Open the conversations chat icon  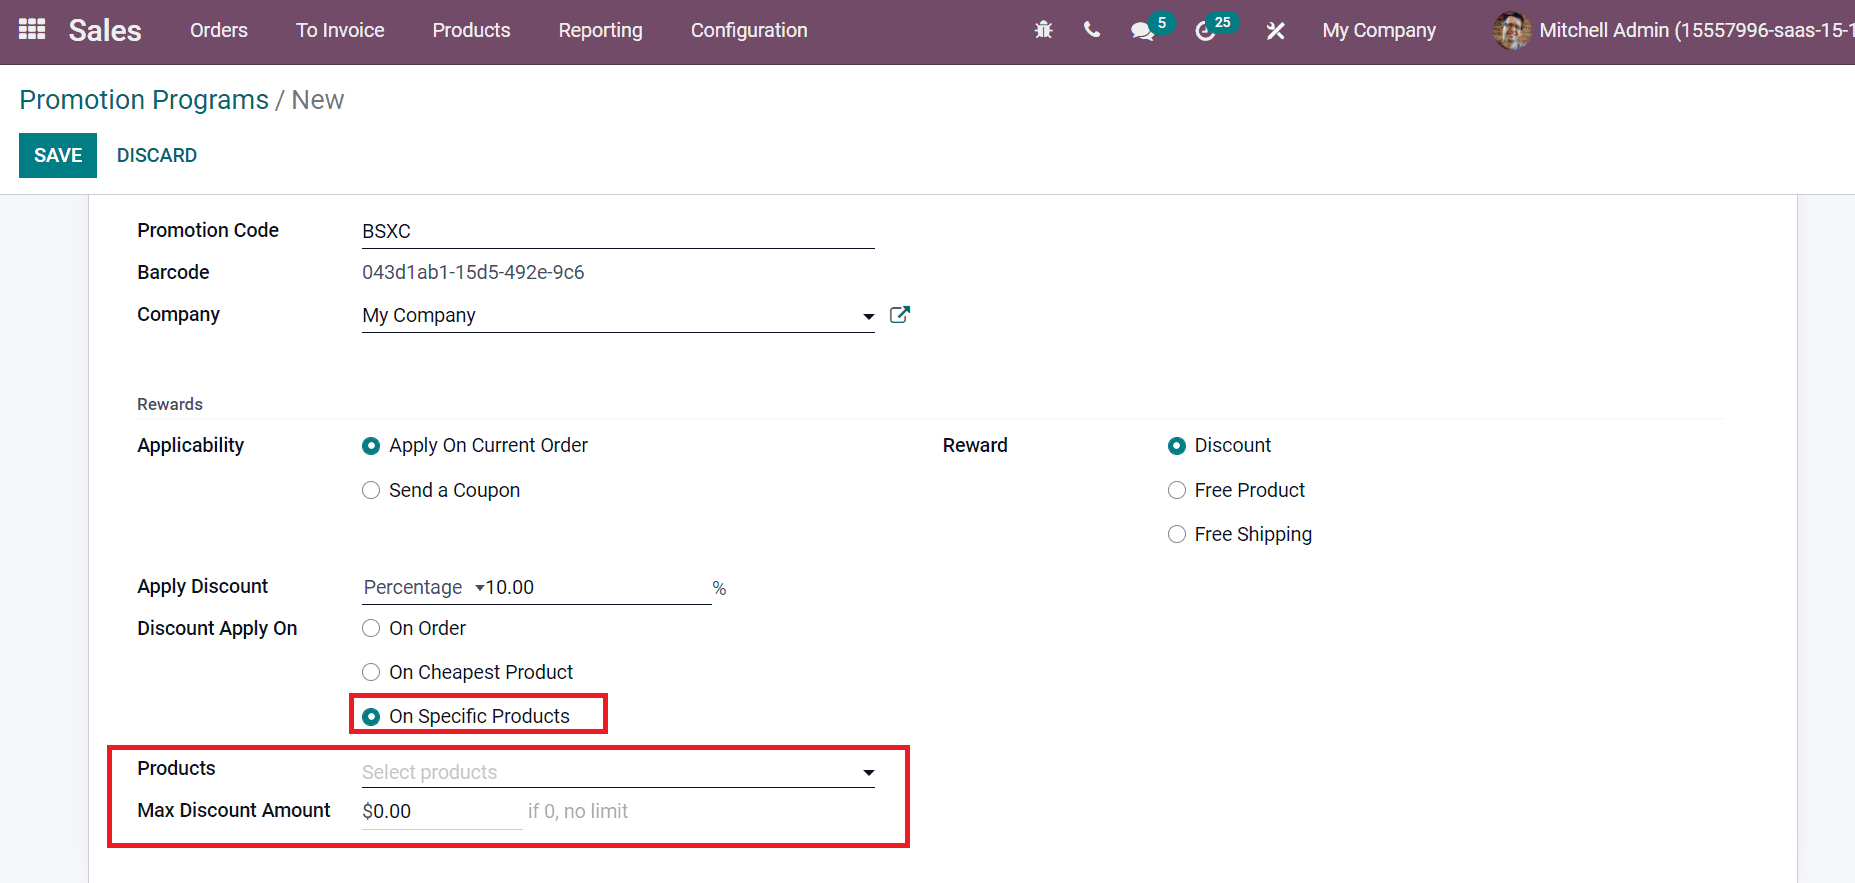click(1142, 31)
